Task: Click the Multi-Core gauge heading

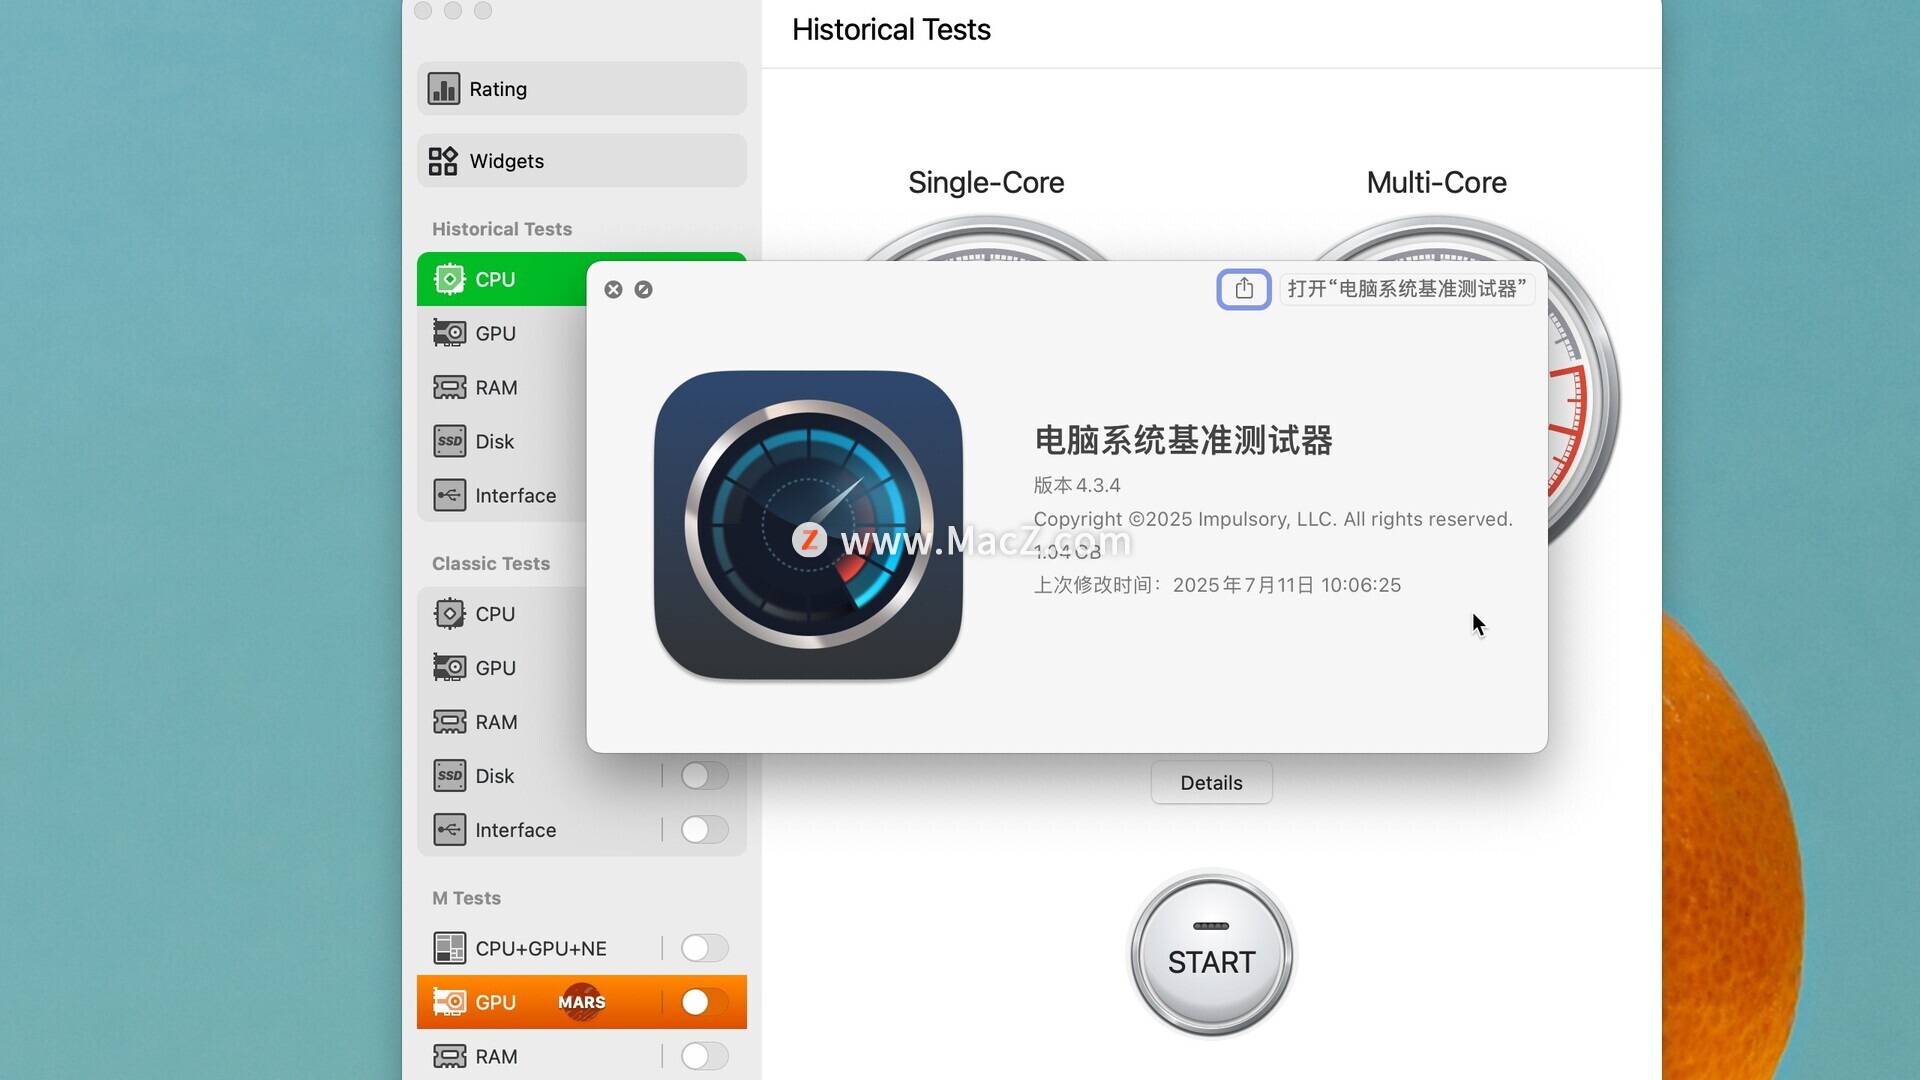Action: (1436, 183)
